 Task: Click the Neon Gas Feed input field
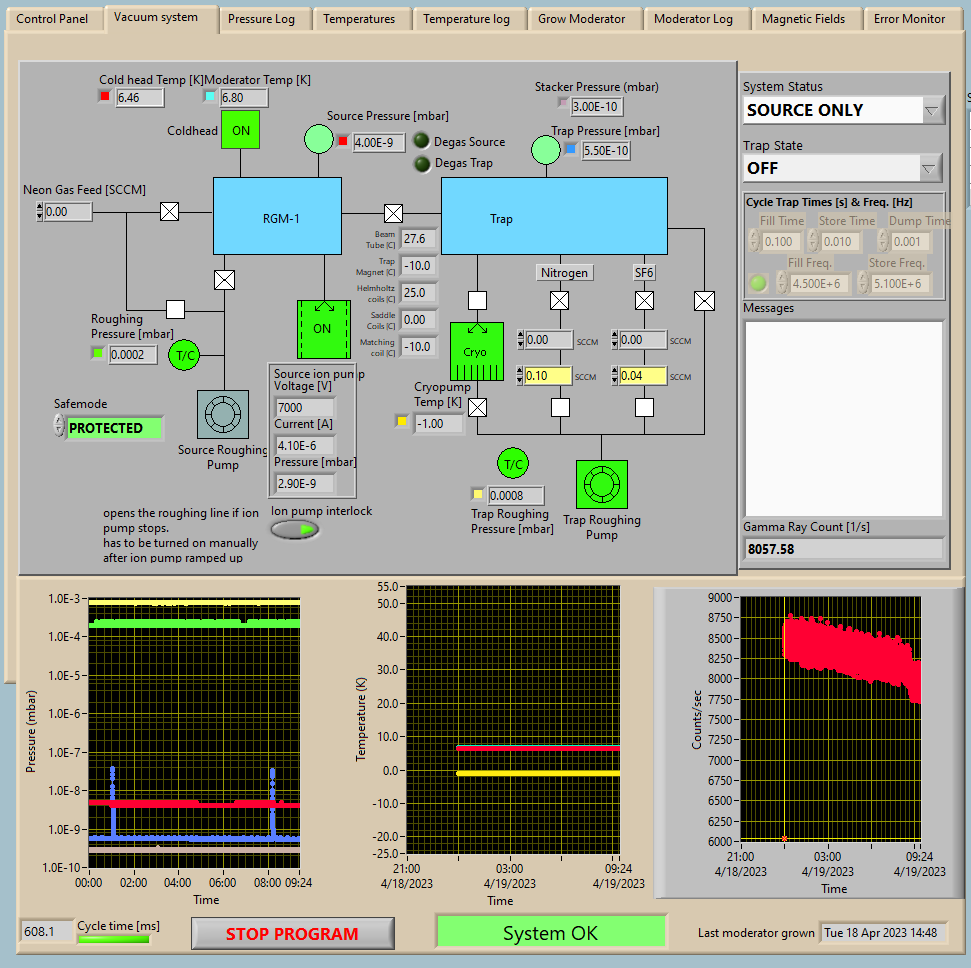[x=68, y=212]
